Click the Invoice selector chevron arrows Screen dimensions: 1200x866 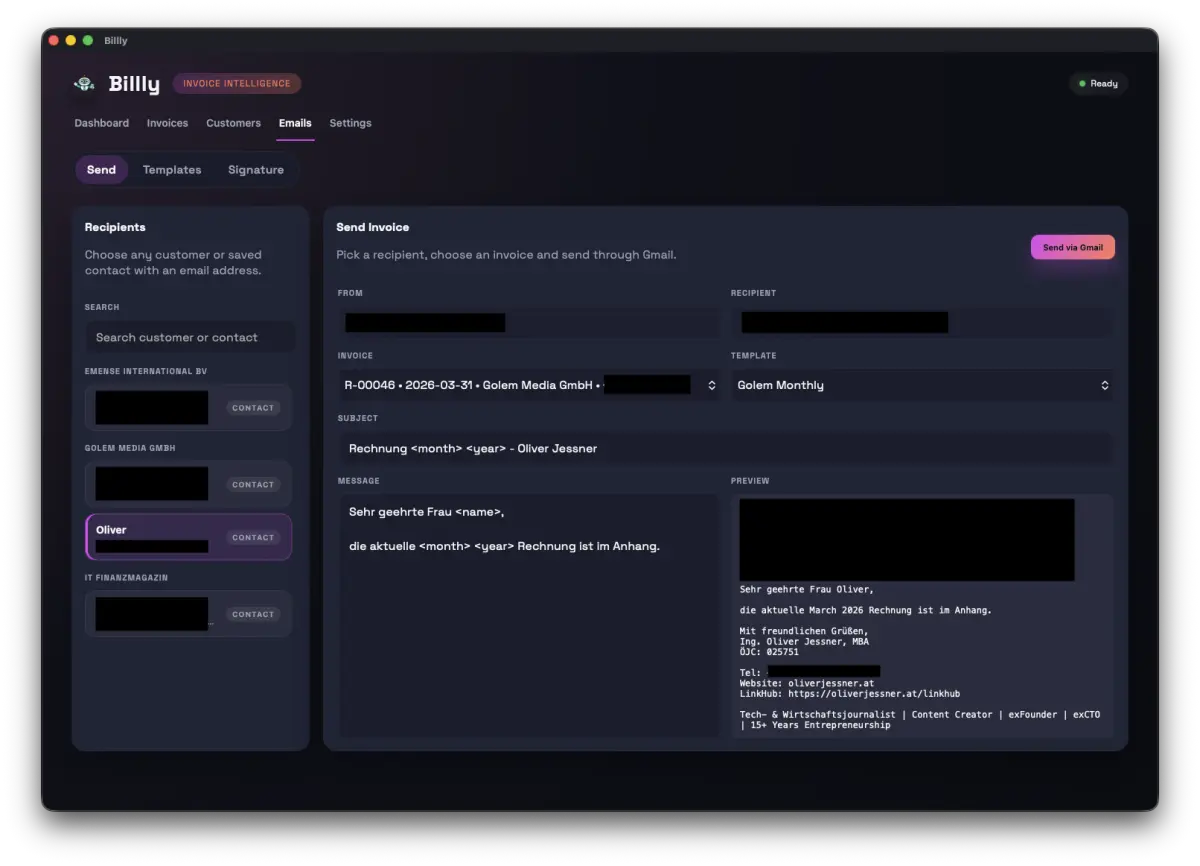coord(711,385)
